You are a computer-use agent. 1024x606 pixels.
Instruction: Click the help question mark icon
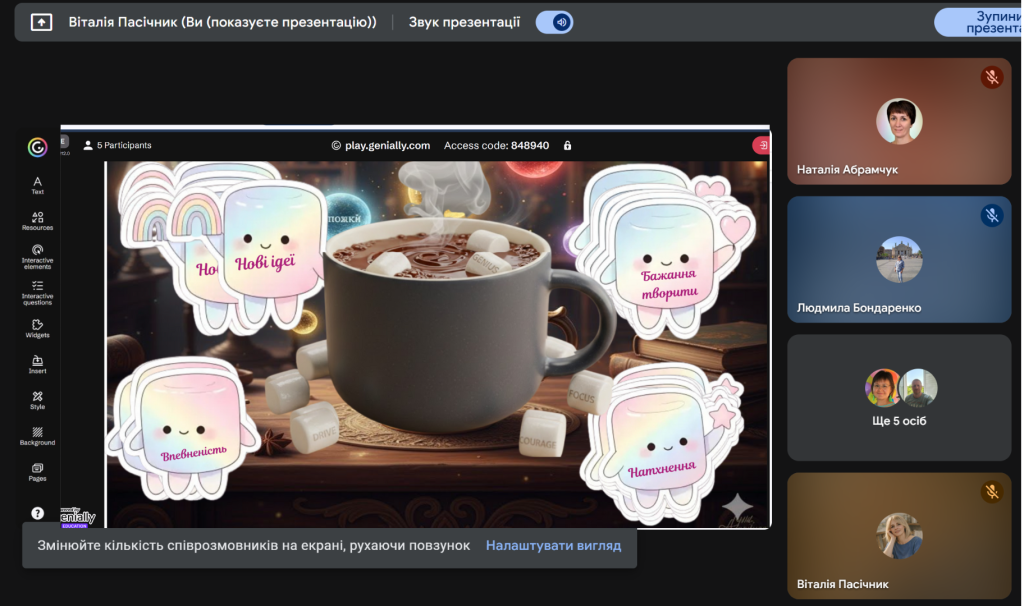coord(37,513)
